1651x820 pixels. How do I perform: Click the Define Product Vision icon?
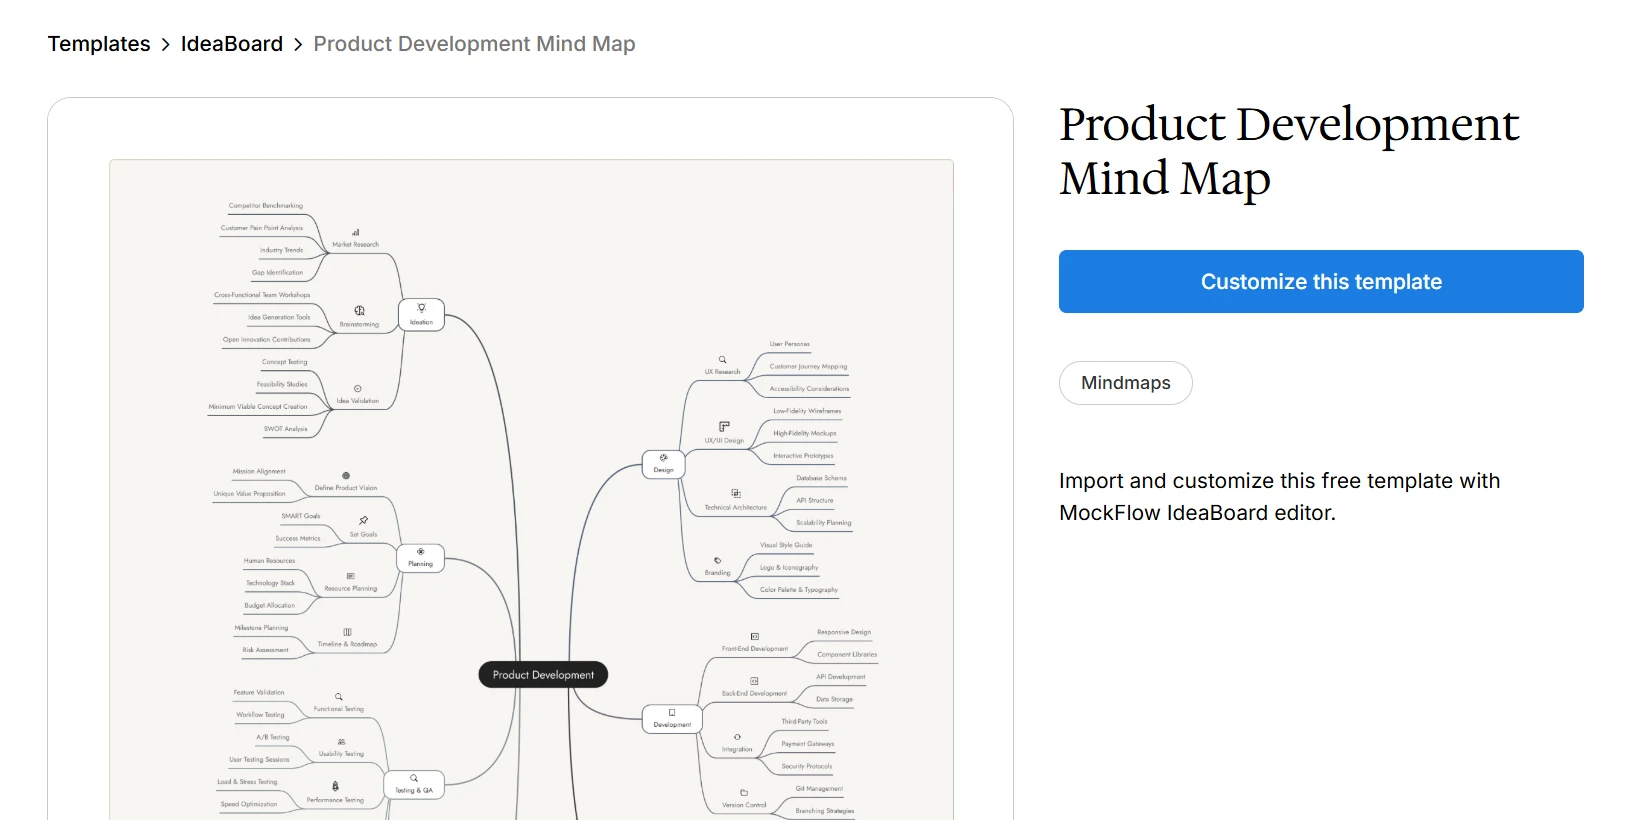tap(346, 476)
